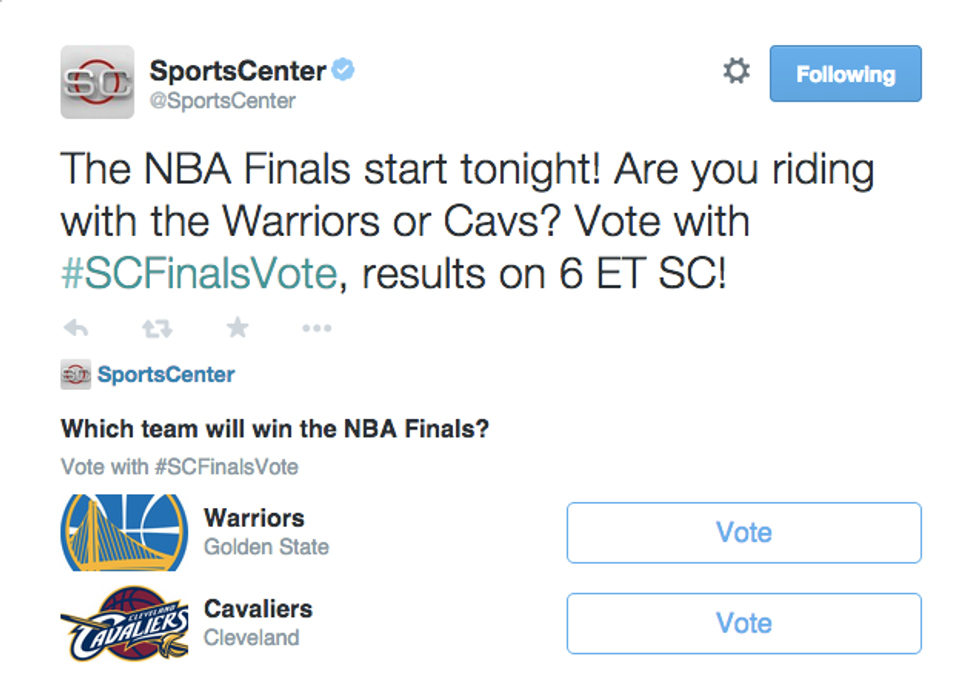
Task: Open the SportsCenter link in the poll card
Action: pyautogui.click(x=166, y=375)
